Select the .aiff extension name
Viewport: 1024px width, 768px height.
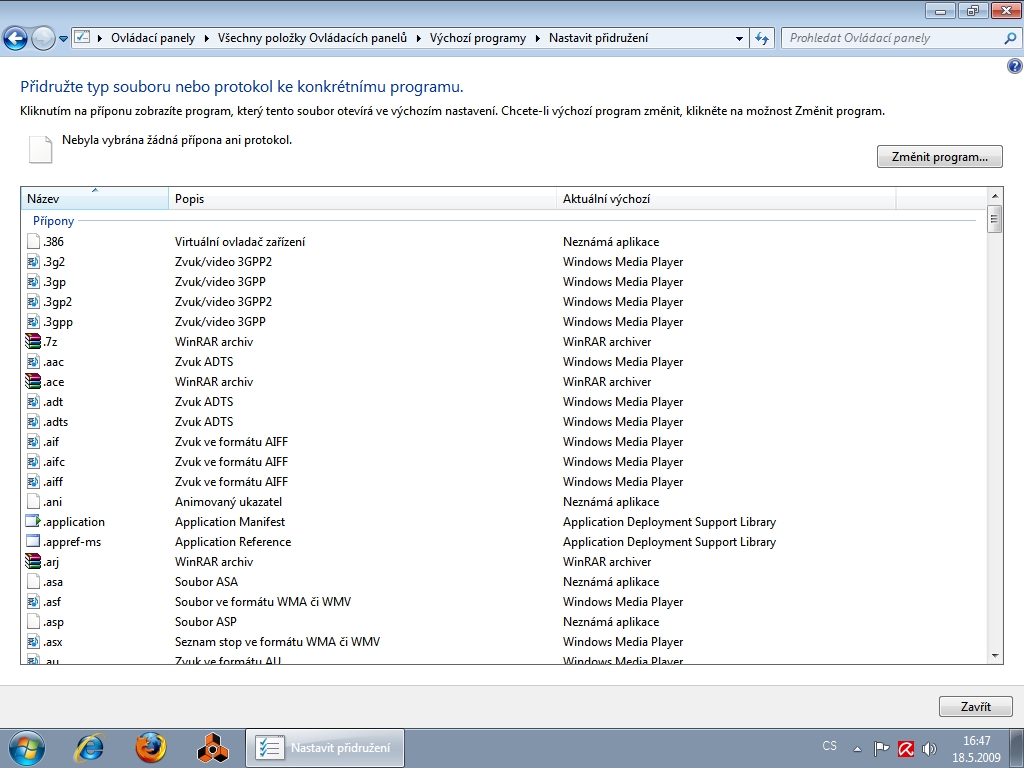(54, 482)
